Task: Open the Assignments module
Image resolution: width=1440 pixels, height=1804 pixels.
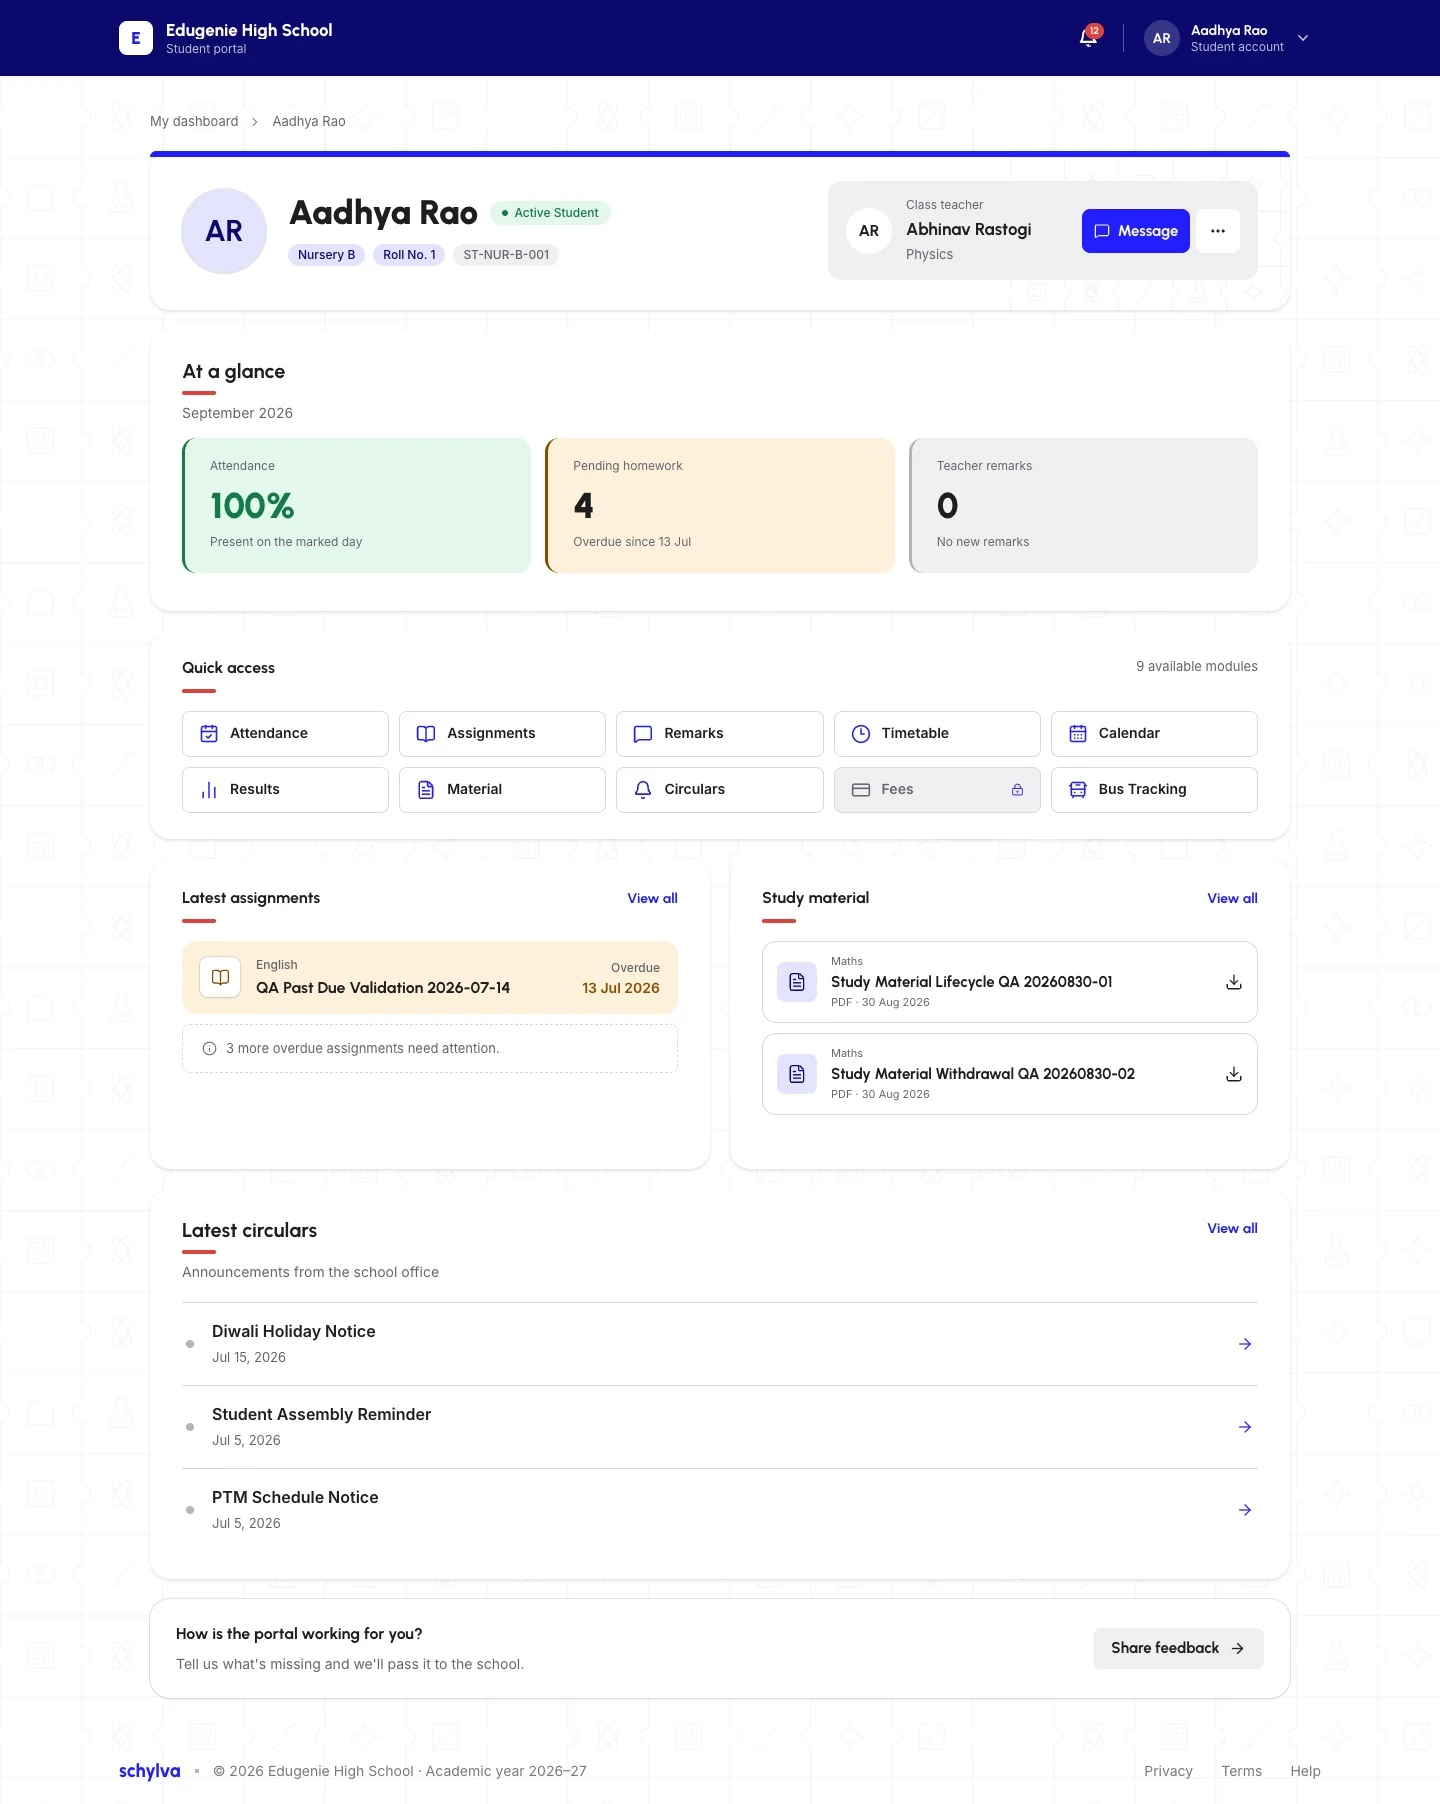Action: click(x=502, y=734)
